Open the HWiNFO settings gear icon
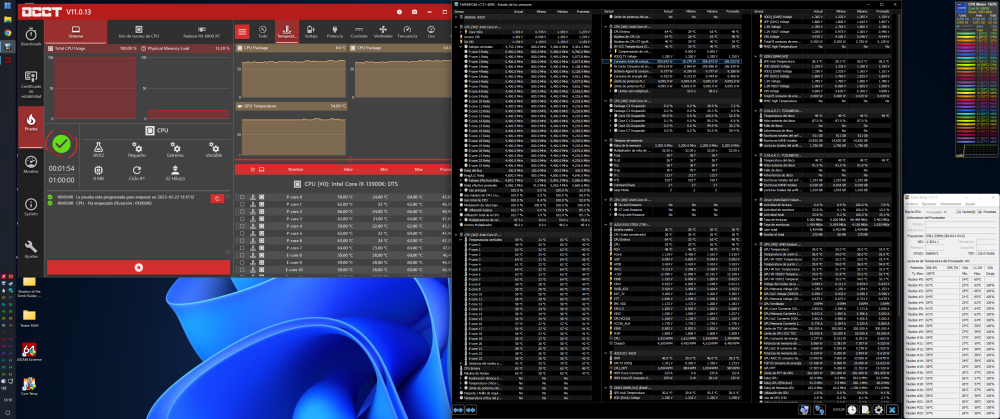This screenshot has height=419, width=1000. (878, 410)
